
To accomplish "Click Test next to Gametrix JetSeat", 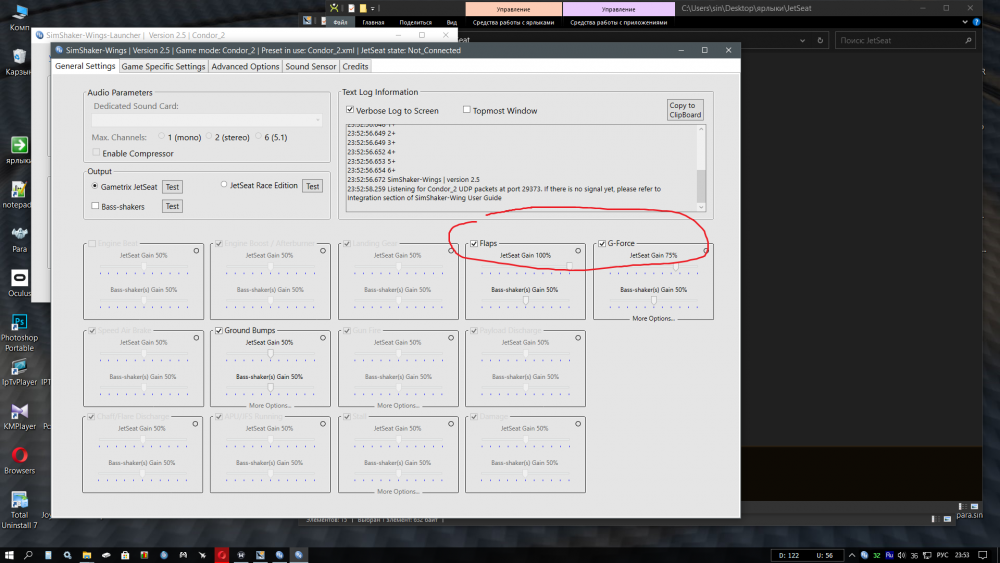I will (x=172, y=187).
